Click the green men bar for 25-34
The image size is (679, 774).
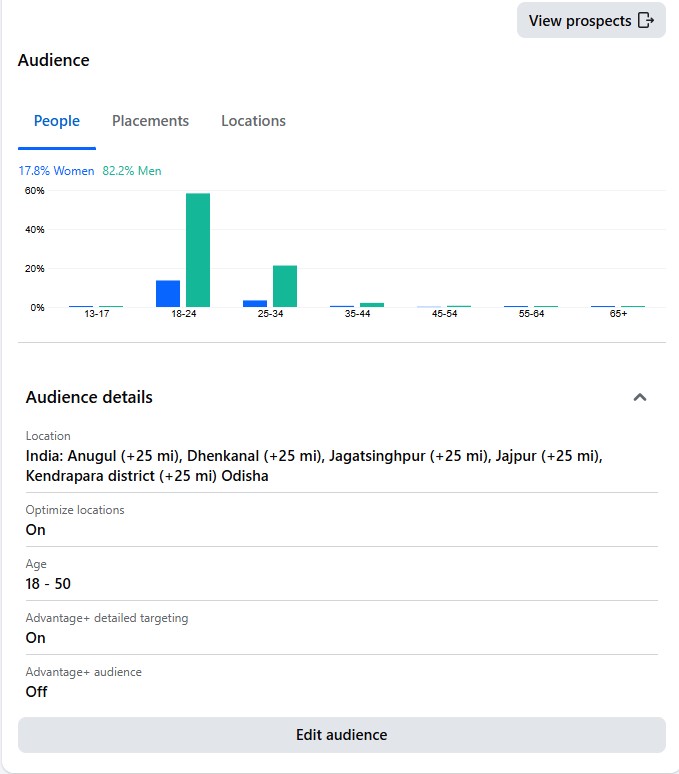pos(285,286)
